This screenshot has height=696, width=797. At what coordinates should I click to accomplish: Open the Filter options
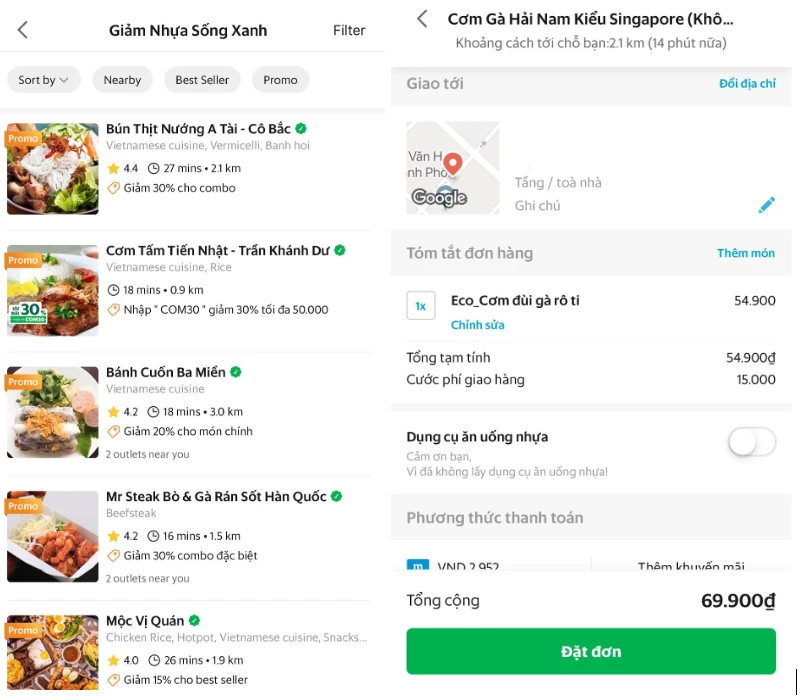pyautogui.click(x=349, y=30)
